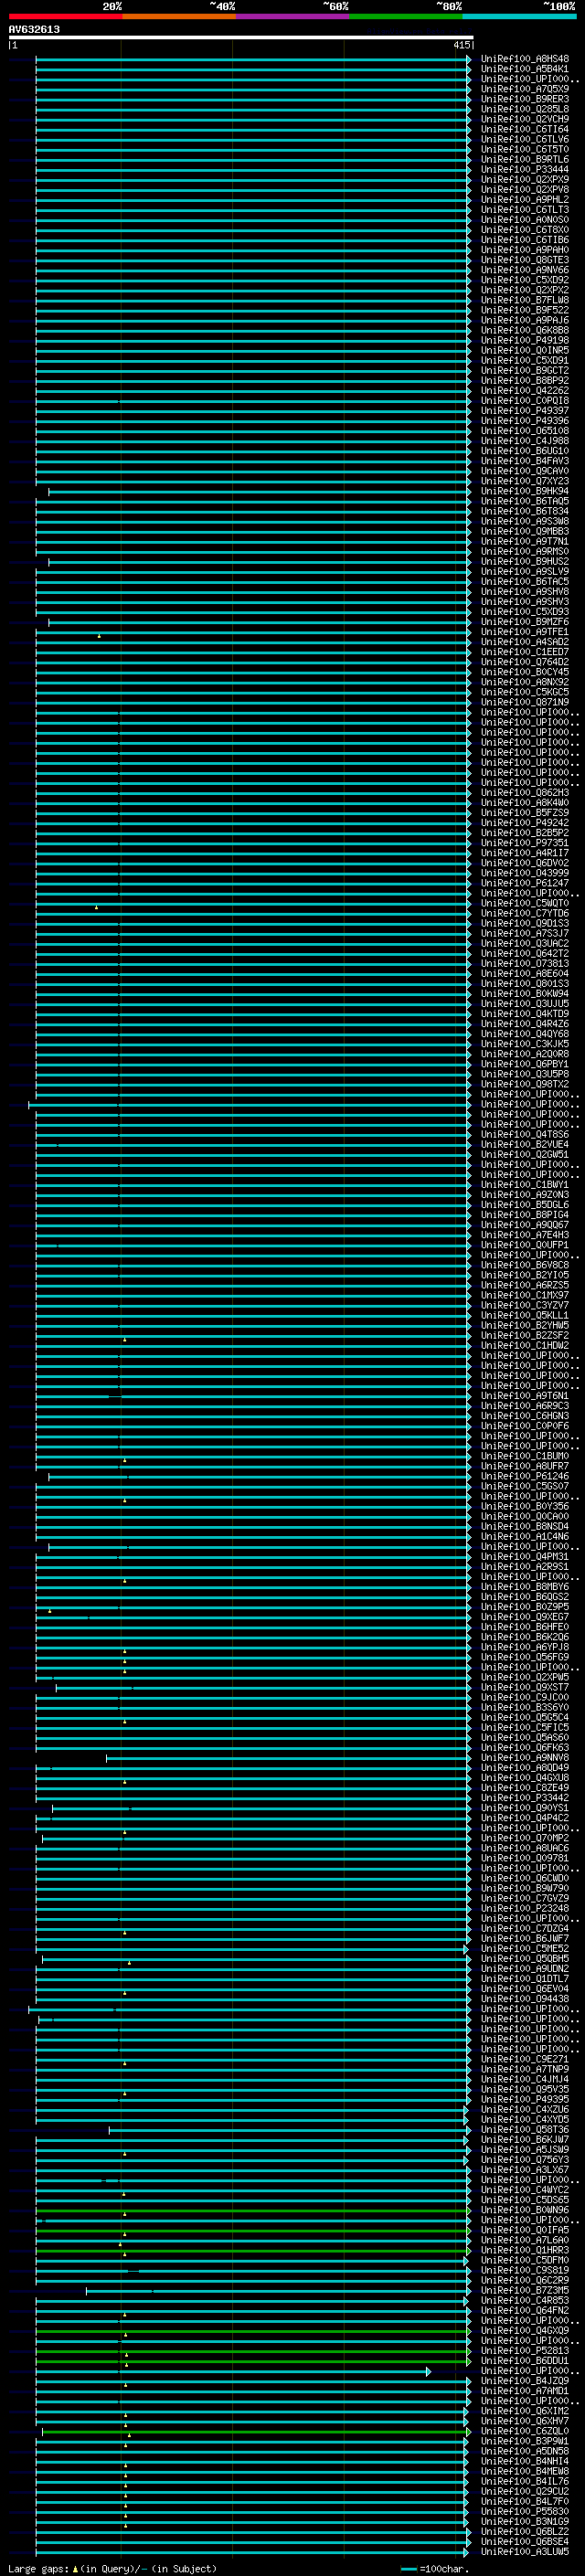Click the green alignment bar for UniRef100_Q1HRR3
This screenshot has width=585, height=2576.
click(x=252, y=2250)
